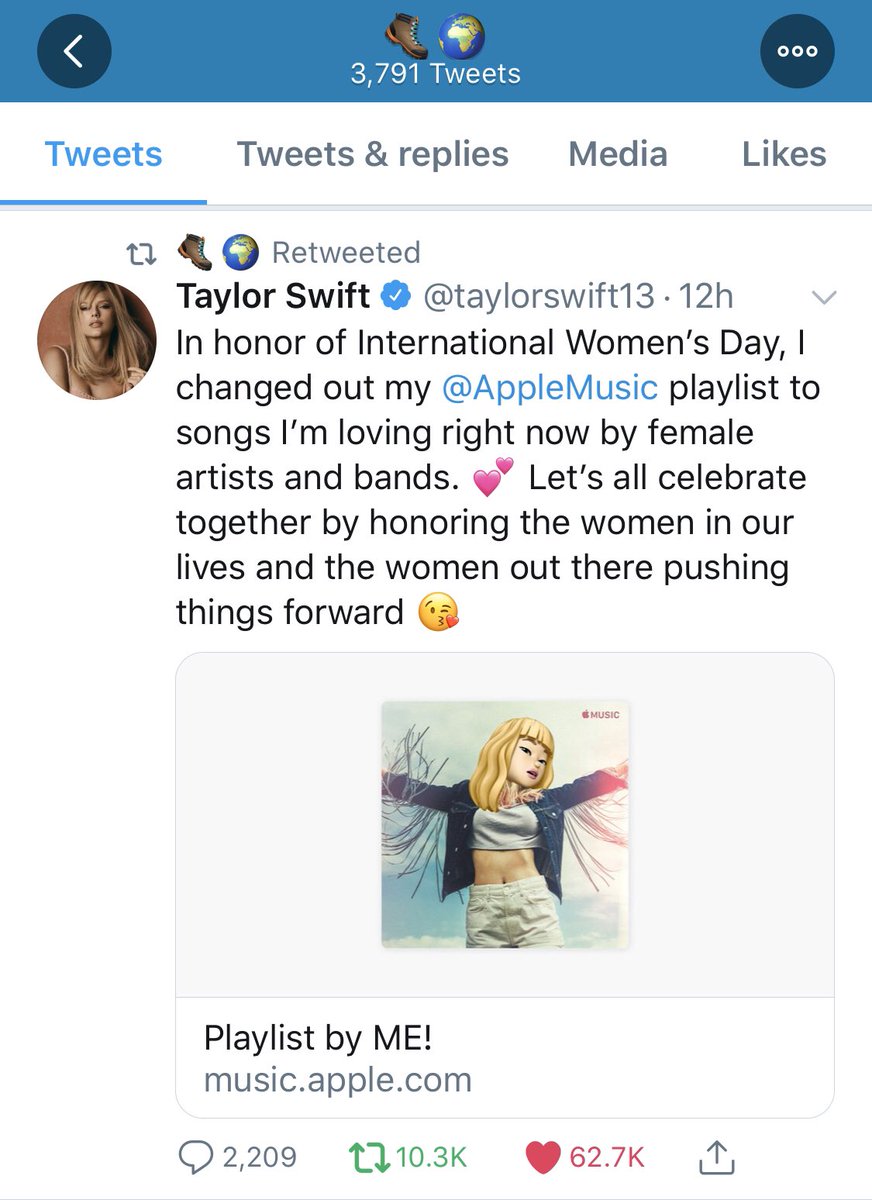This screenshot has width=872, height=1200.
Task: Tap the blue verified badge
Action: coord(396,296)
